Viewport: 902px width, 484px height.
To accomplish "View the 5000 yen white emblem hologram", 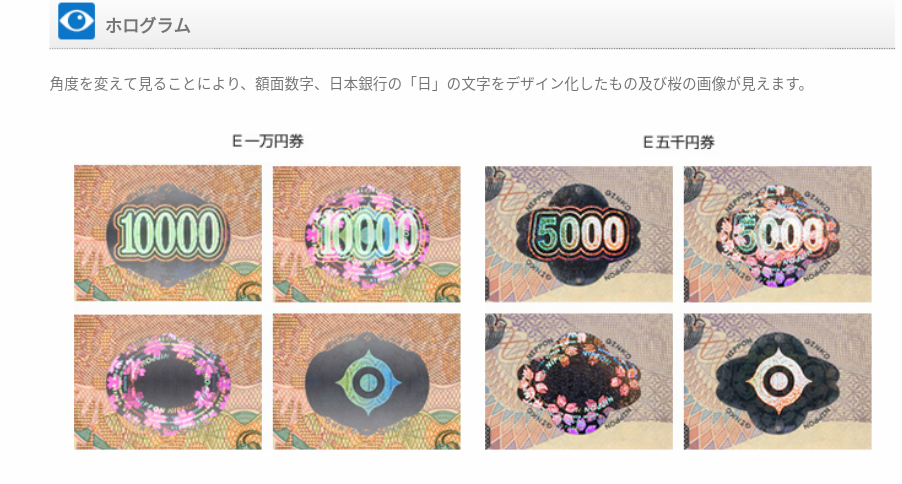I will click(x=778, y=382).
